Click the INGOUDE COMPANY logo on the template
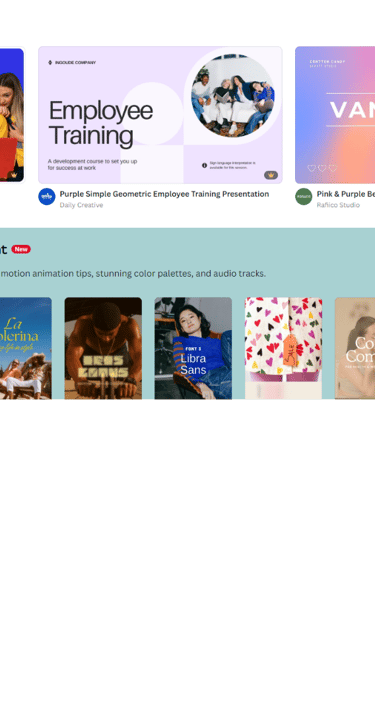The width and height of the screenshot is (375, 713). 72,62
